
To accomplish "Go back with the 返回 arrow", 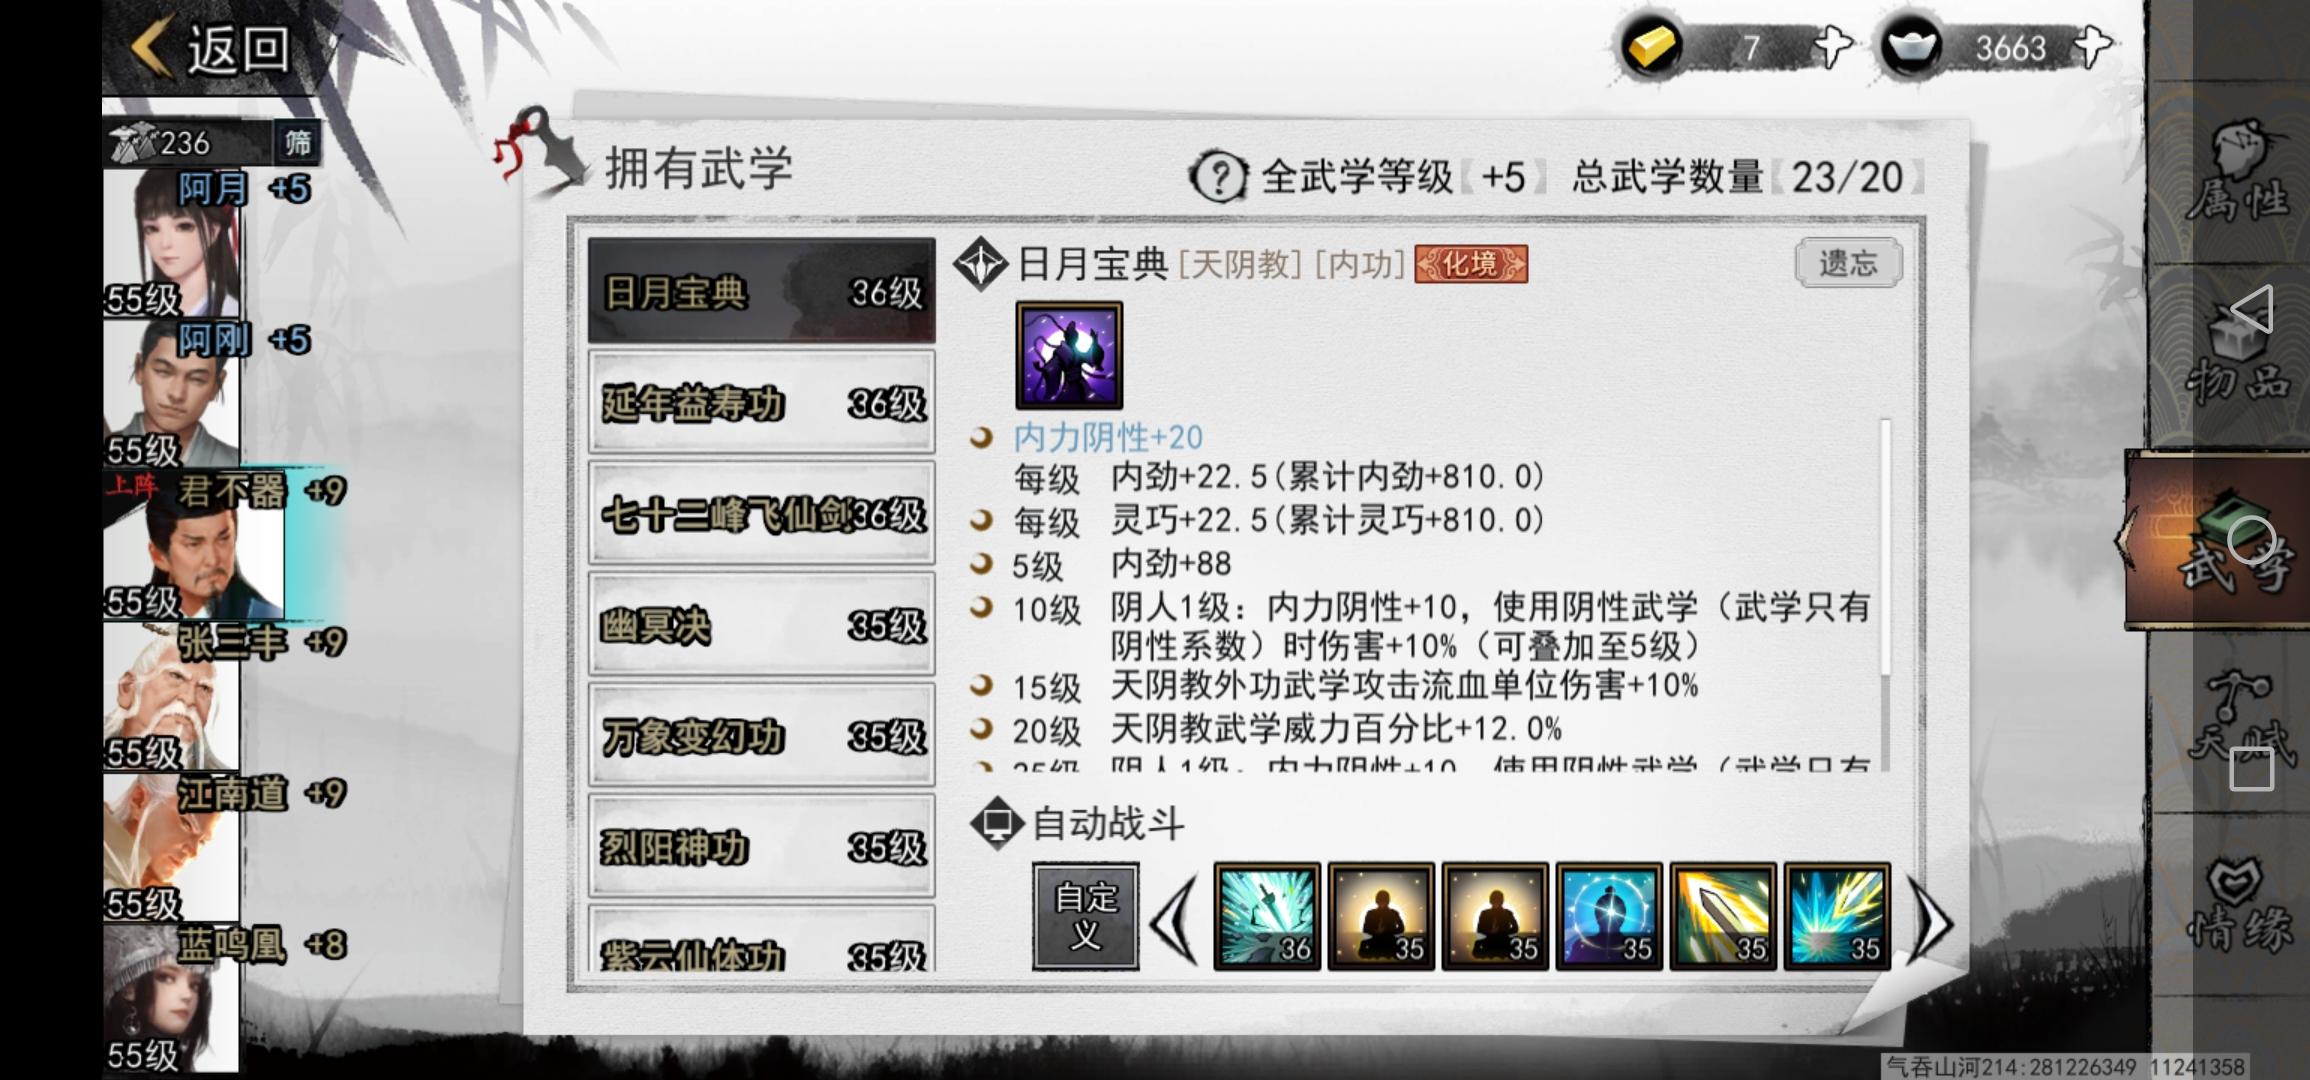I will 212,48.
